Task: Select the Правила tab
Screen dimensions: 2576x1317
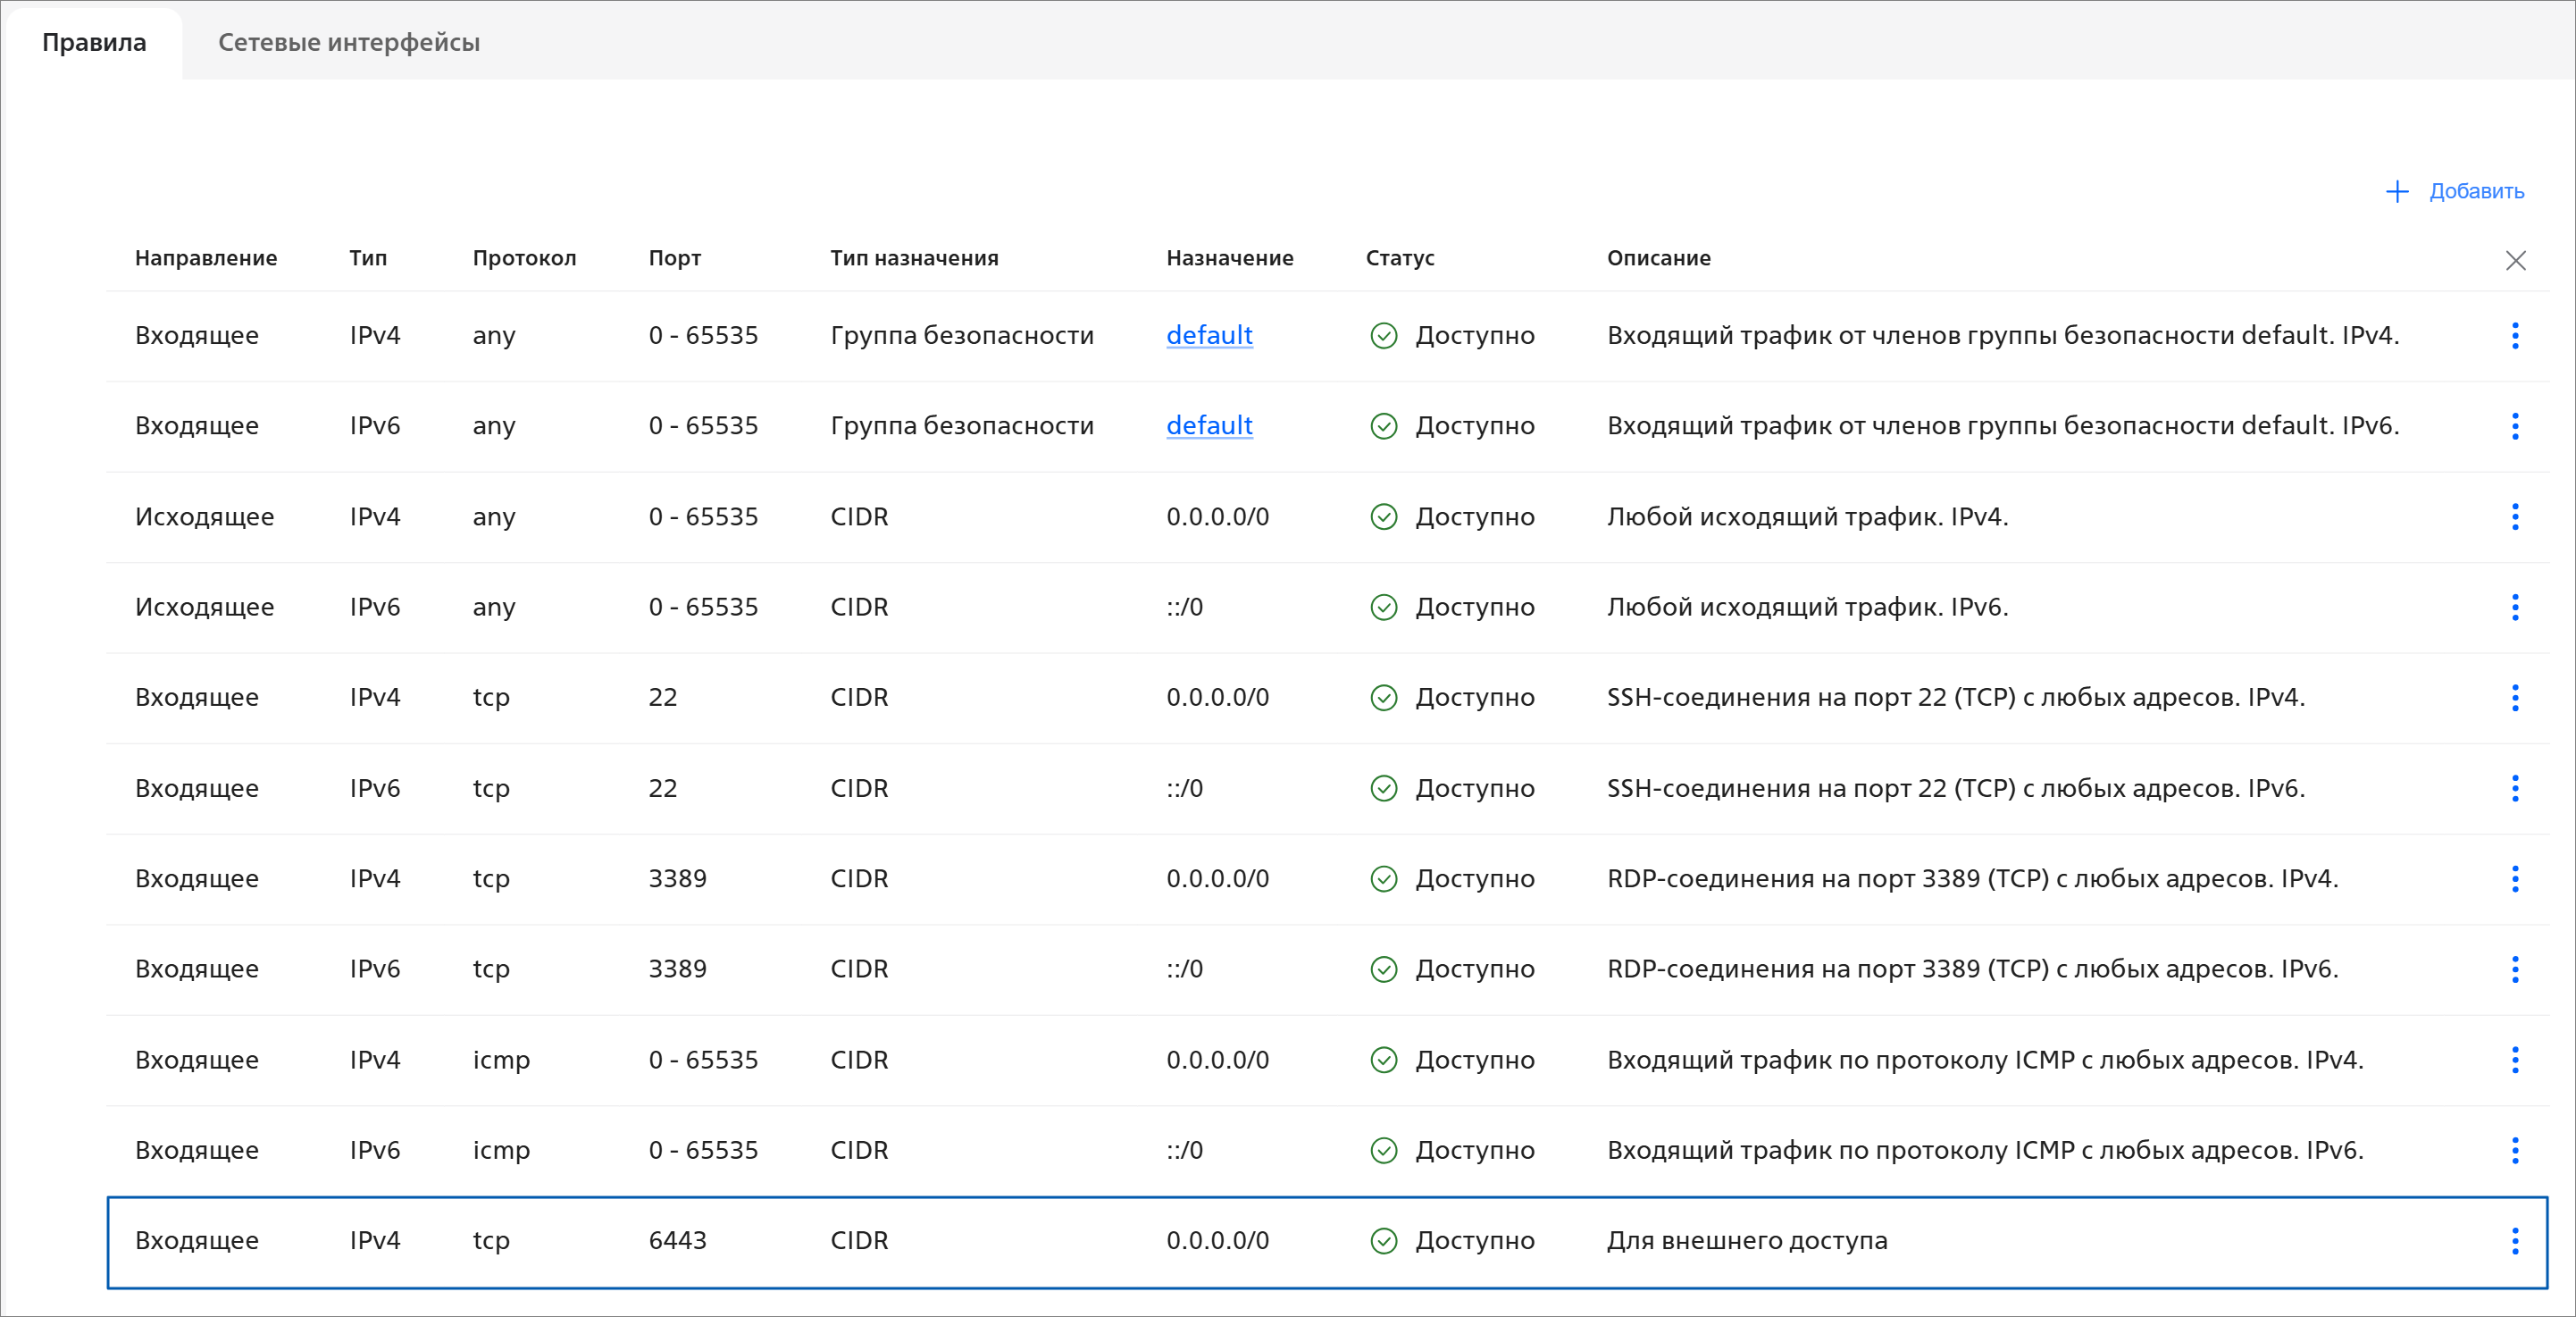Action: tap(94, 43)
